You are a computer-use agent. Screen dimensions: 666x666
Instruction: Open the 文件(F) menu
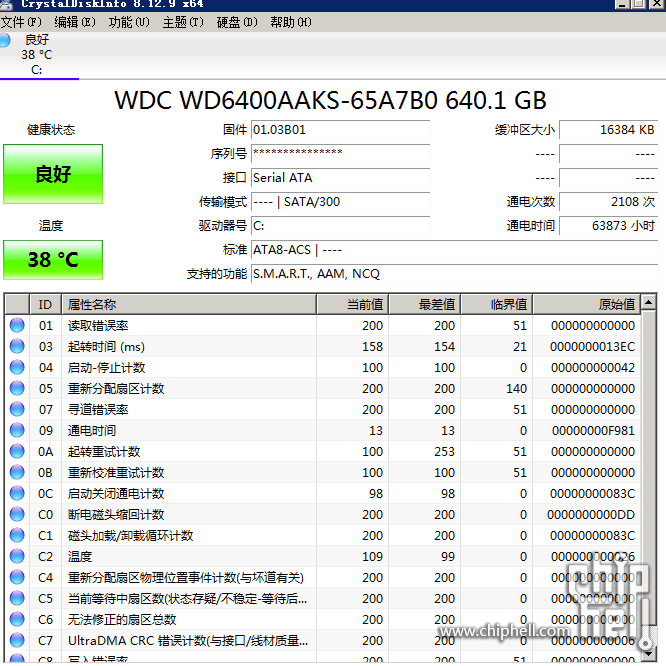pyautogui.click(x=21, y=22)
